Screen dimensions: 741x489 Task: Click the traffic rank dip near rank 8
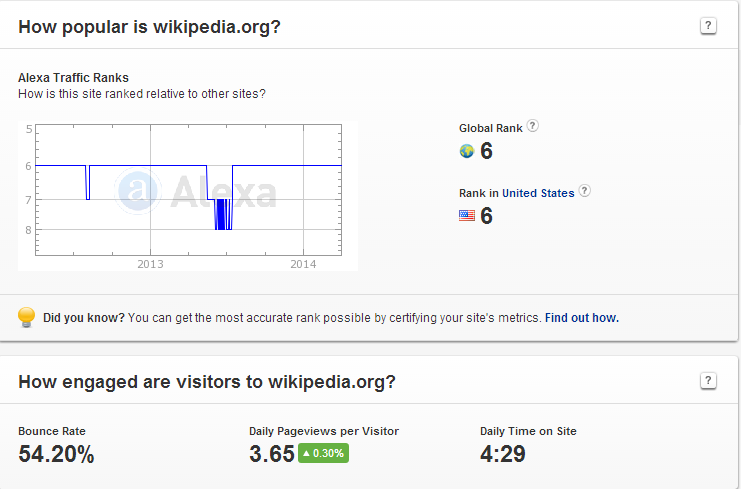pos(223,214)
